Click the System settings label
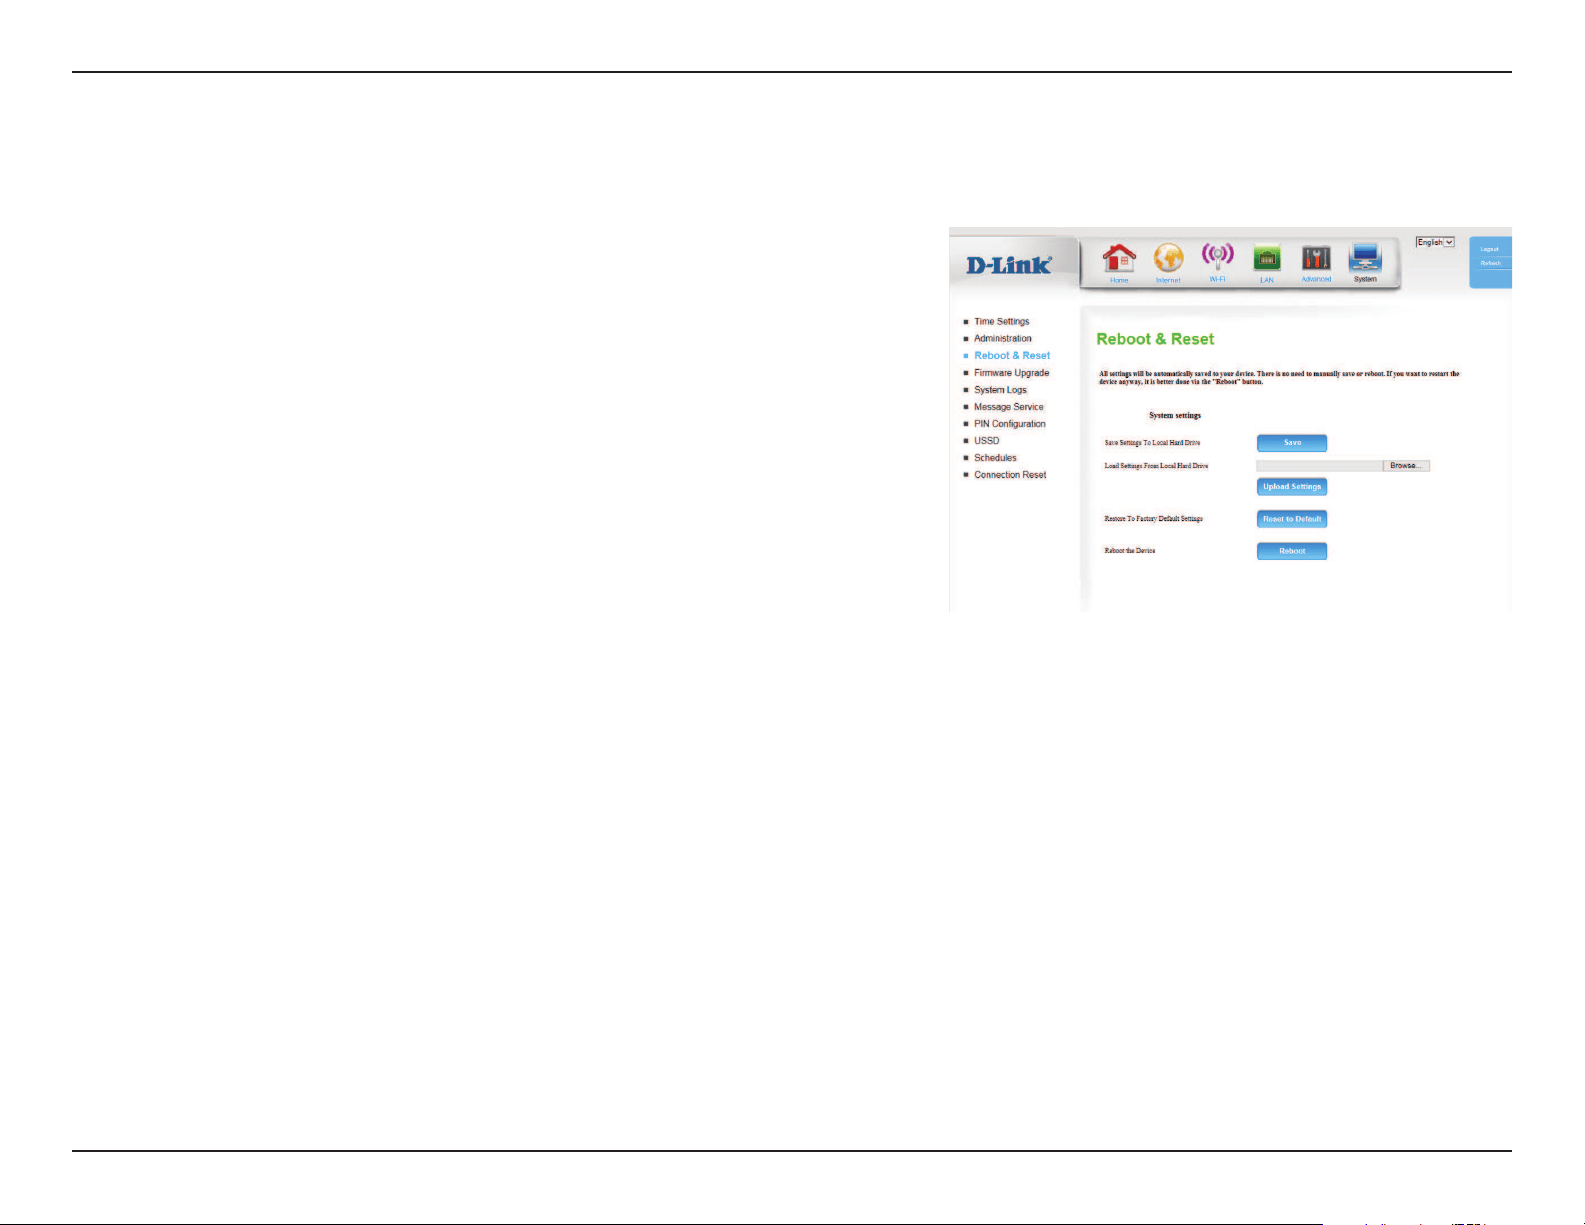Image resolution: width=1585 pixels, height=1225 pixels. 1175,415
